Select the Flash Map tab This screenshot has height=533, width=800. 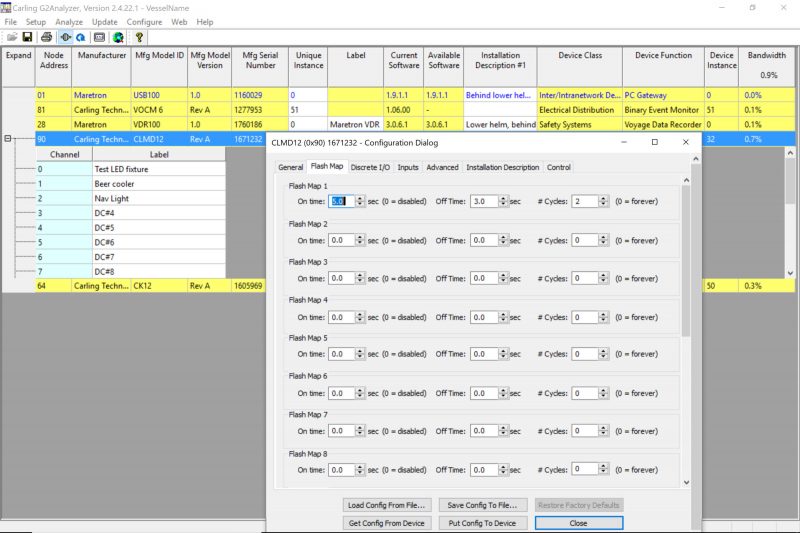tap(327, 166)
